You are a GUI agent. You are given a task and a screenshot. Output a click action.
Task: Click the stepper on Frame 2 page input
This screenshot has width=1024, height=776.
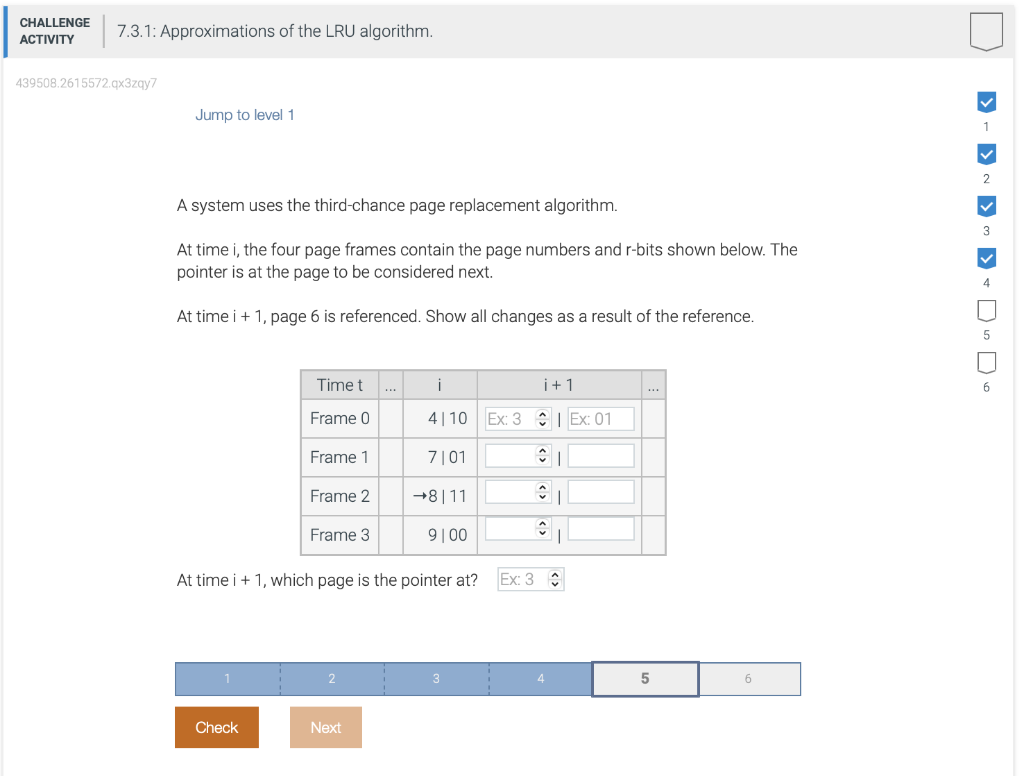pos(542,491)
